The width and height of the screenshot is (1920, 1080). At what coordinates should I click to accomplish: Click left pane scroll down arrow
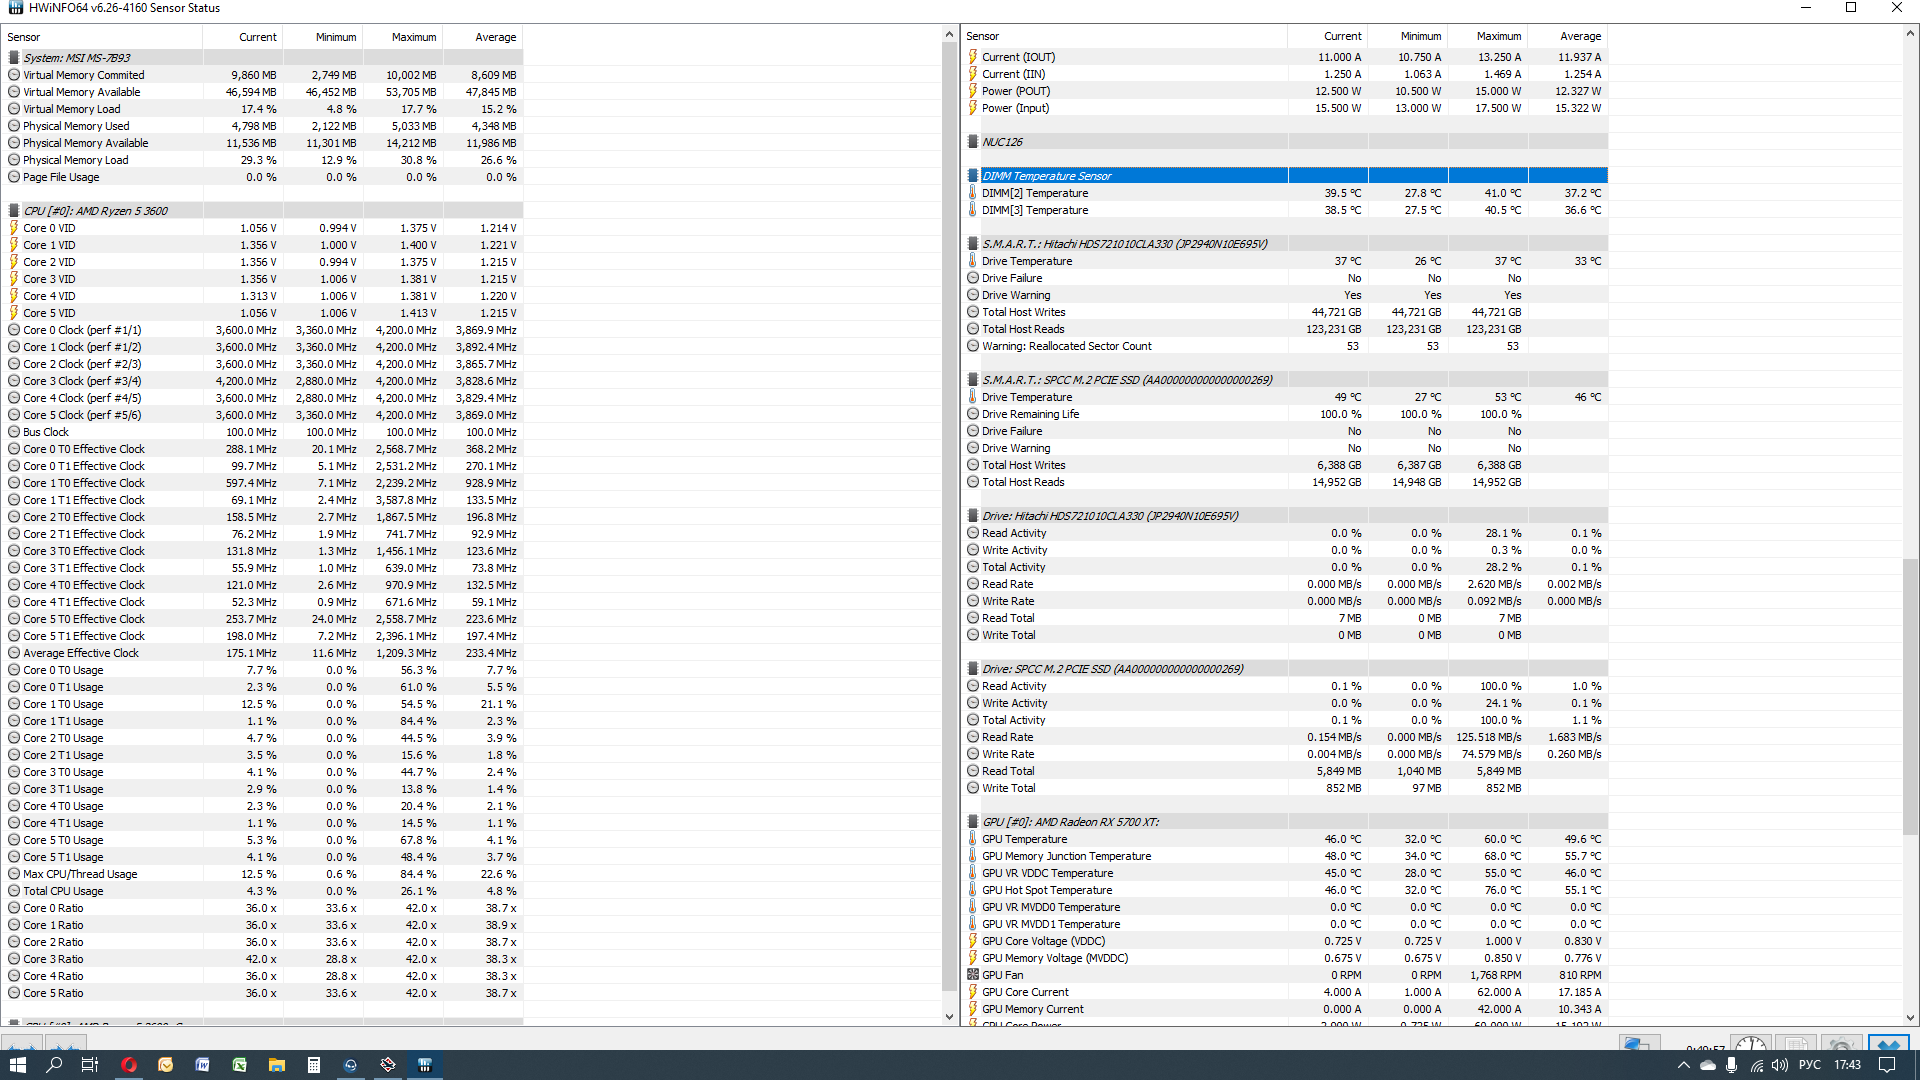point(949,1017)
